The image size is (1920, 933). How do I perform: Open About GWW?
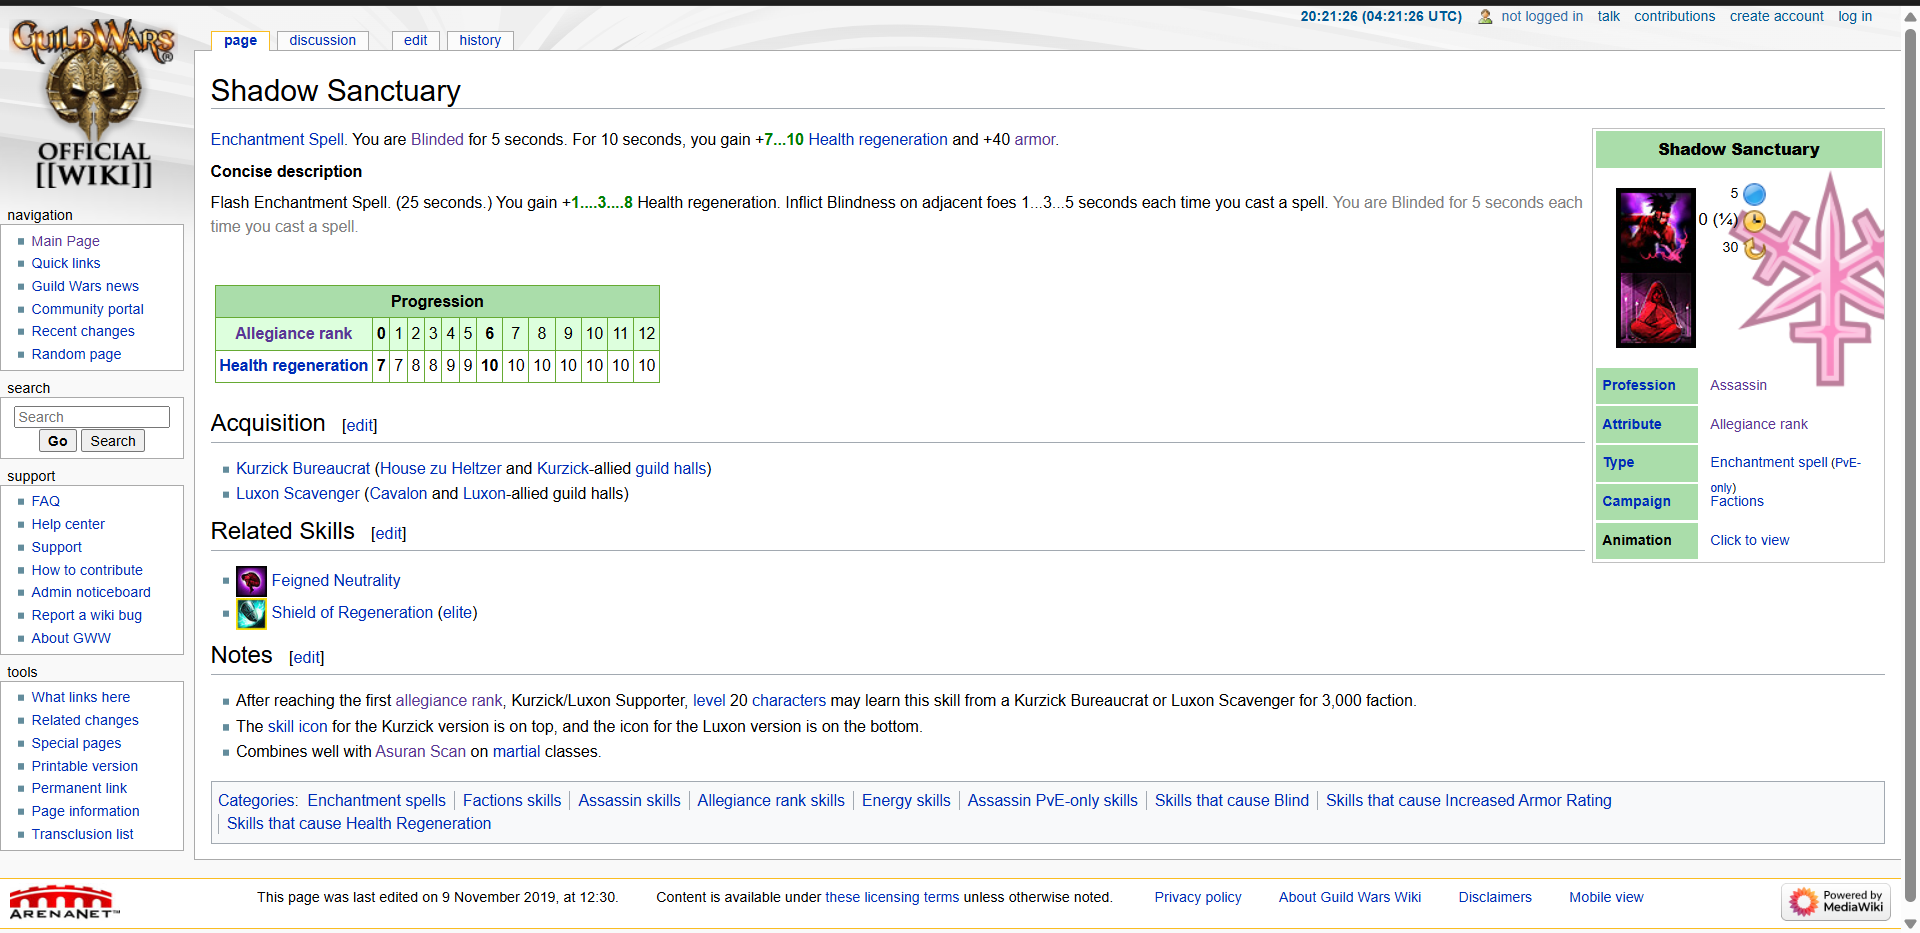coord(71,638)
